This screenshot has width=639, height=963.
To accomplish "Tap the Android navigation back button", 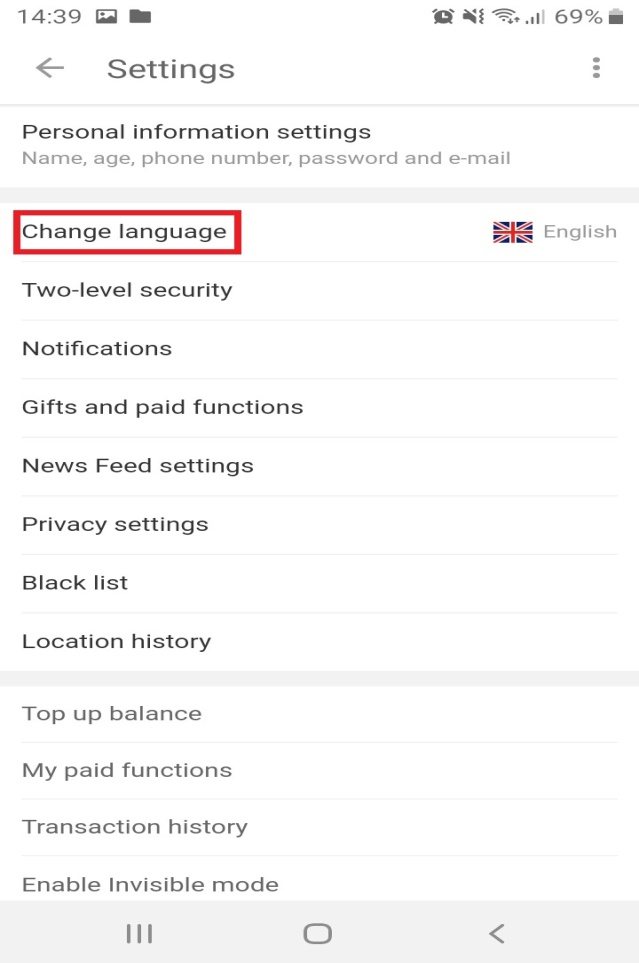I will tap(496, 934).
